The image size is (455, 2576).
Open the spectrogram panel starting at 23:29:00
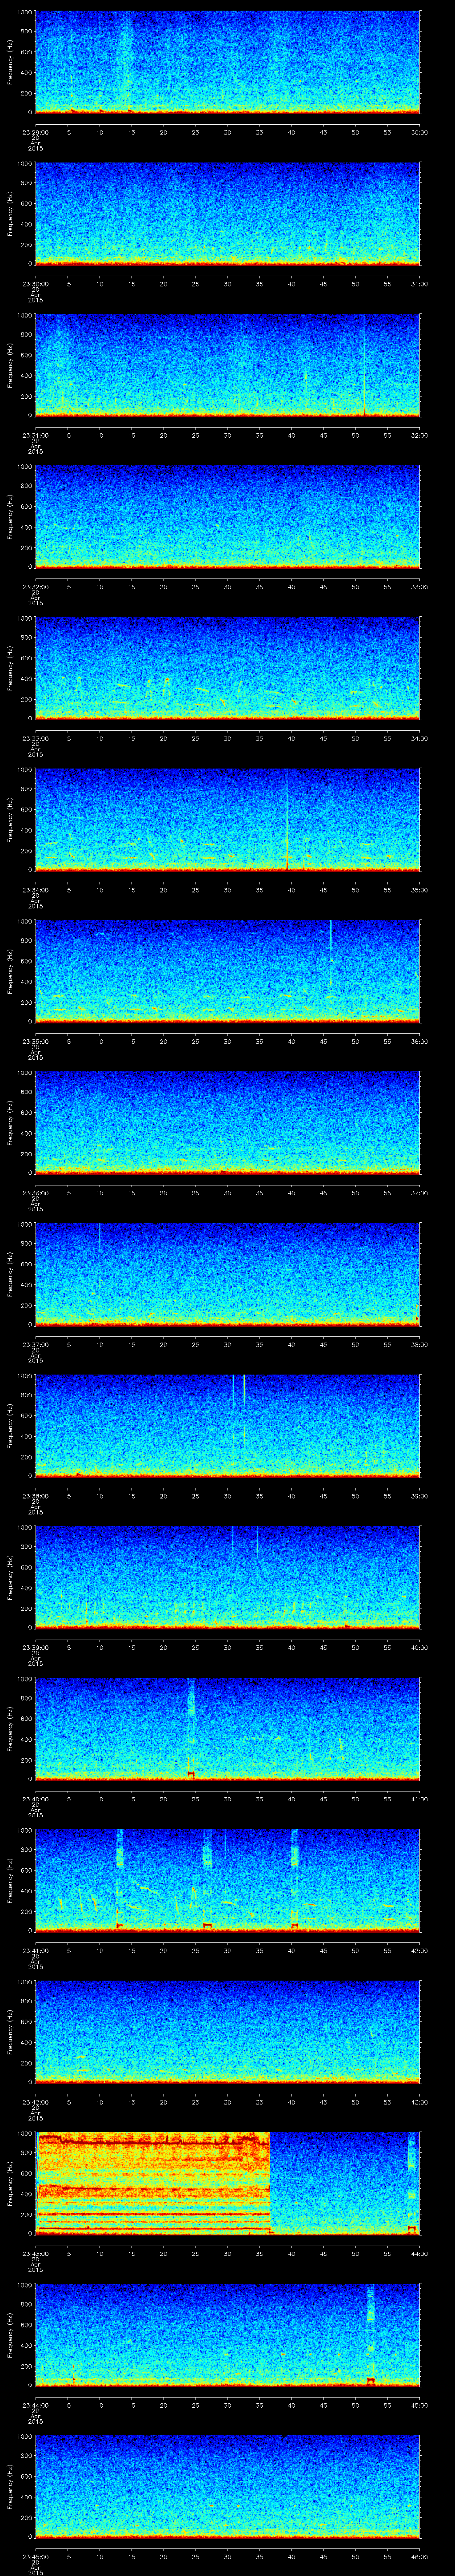coord(228,62)
